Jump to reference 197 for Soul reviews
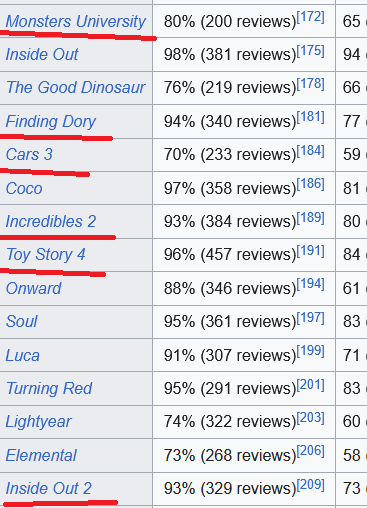The height and width of the screenshot is (508, 367). point(310,317)
